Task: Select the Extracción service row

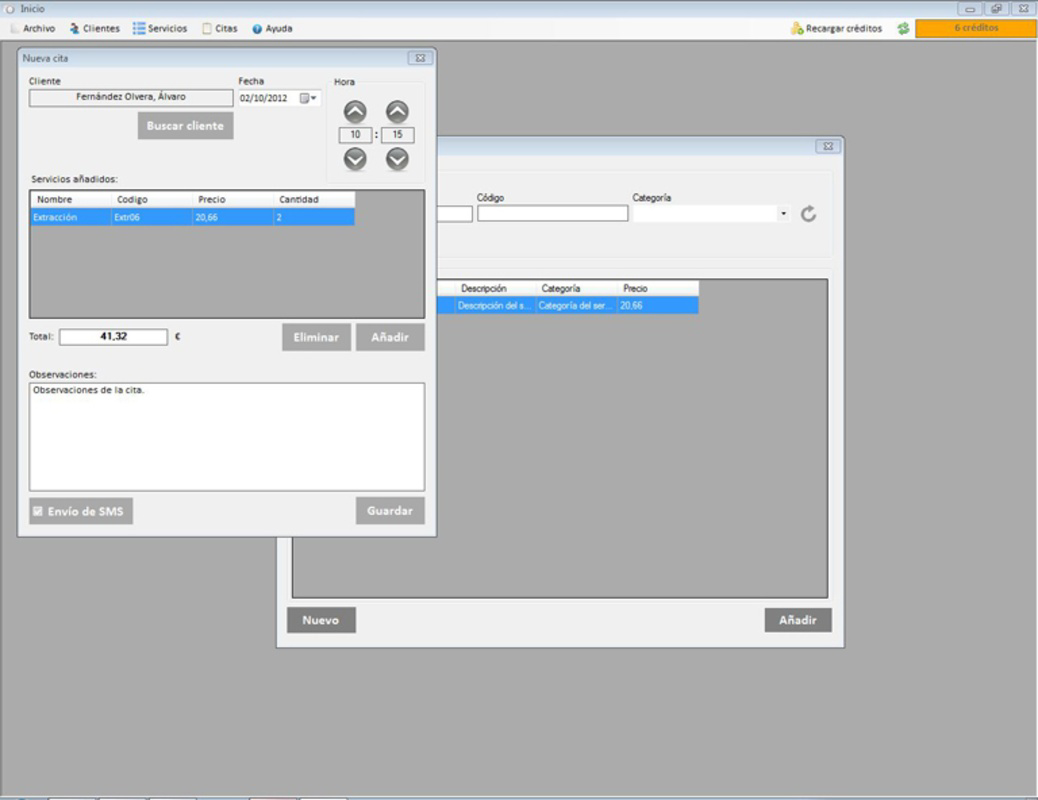Action: [193, 217]
